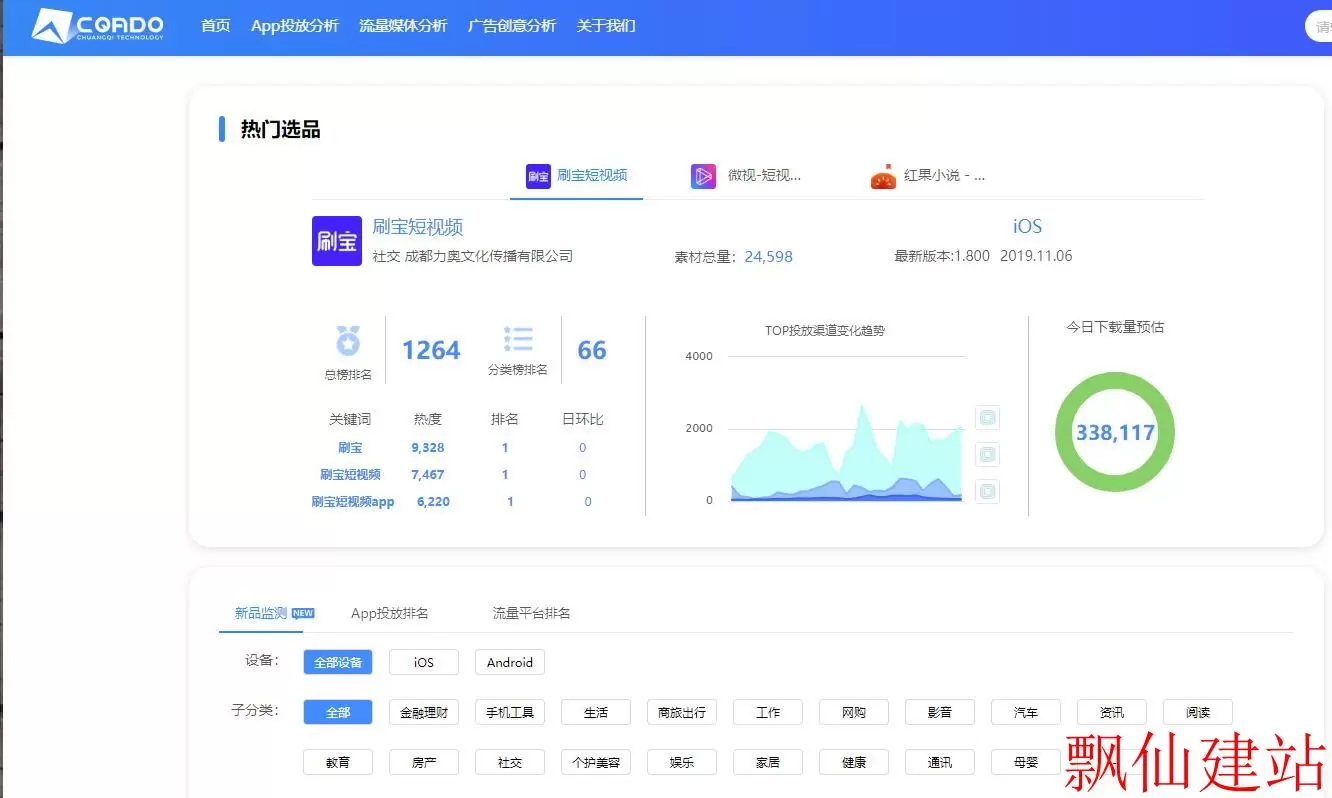This screenshot has height=798, width=1332.
Task: Filter by 社交 subcategory
Action: point(510,762)
